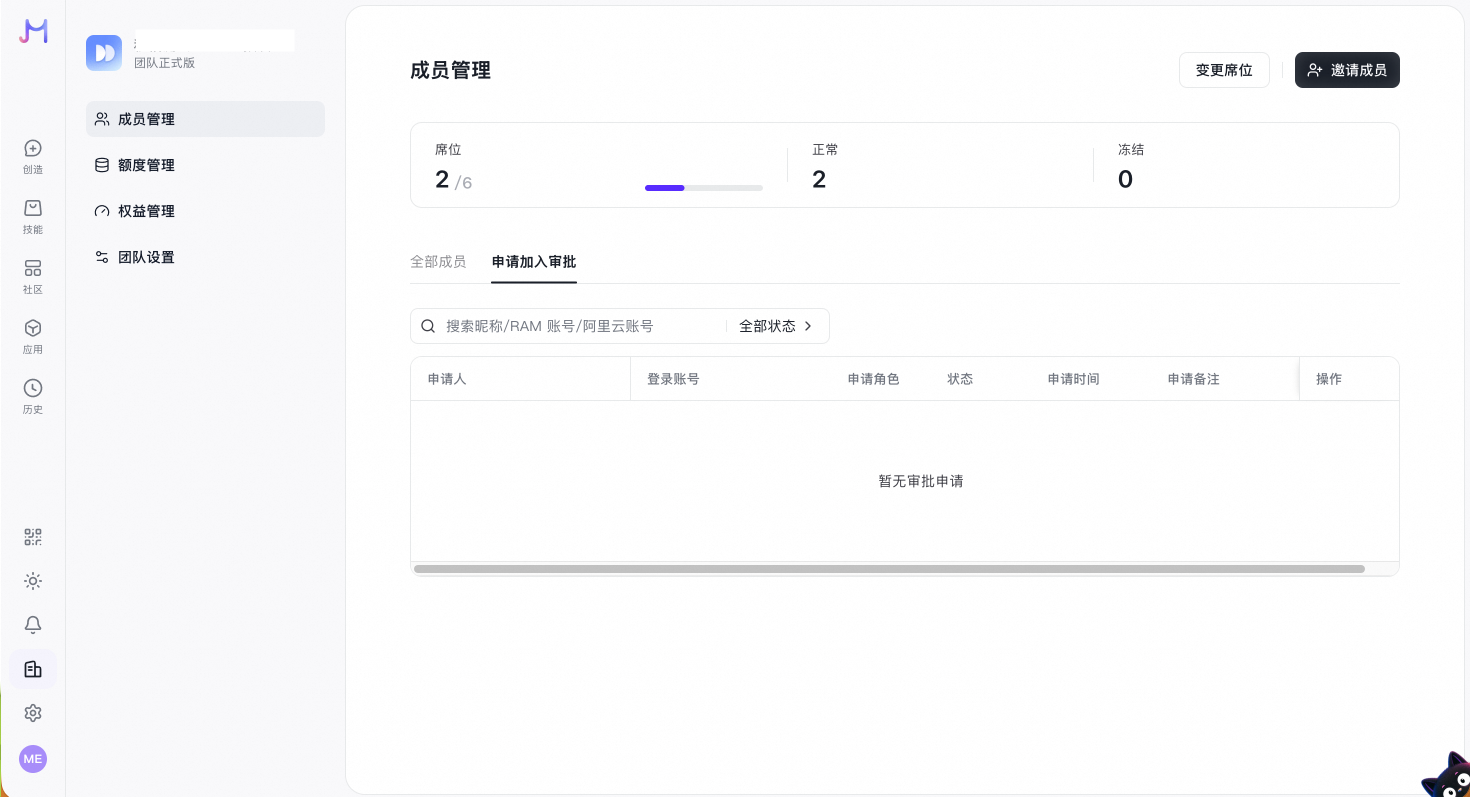Click the ME user avatar
The height and width of the screenshot is (797, 1470).
pyautogui.click(x=33, y=759)
